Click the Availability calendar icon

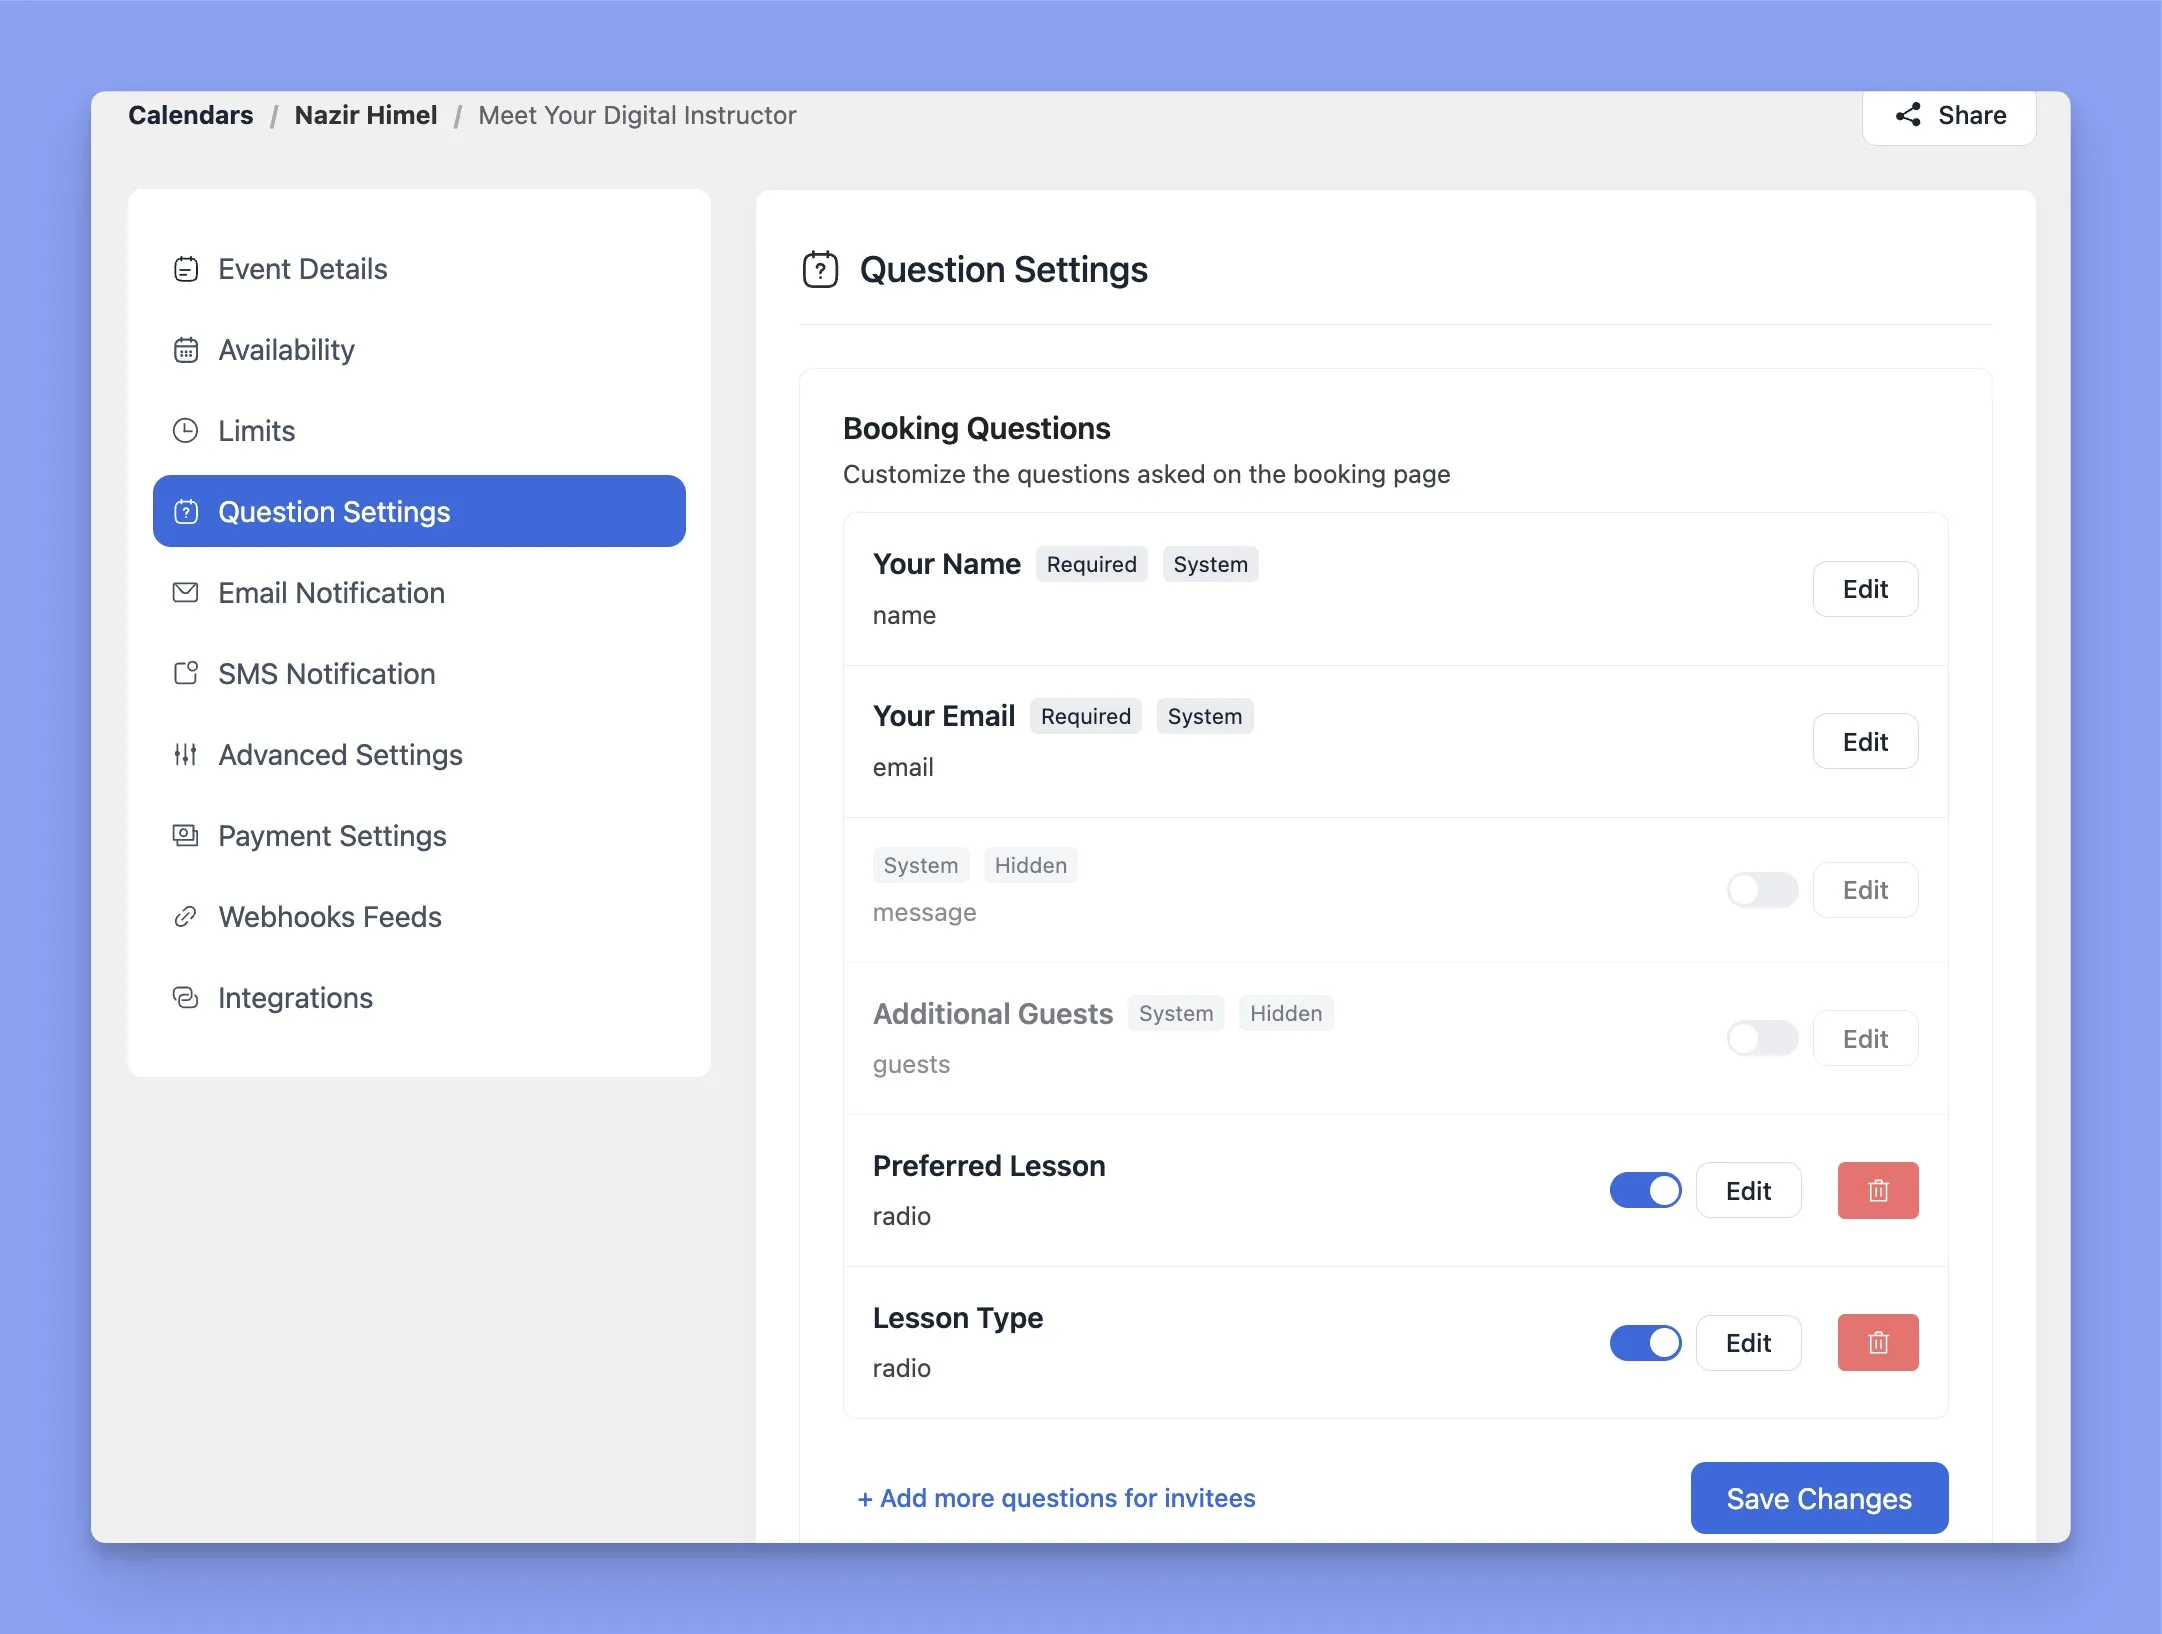click(x=184, y=350)
